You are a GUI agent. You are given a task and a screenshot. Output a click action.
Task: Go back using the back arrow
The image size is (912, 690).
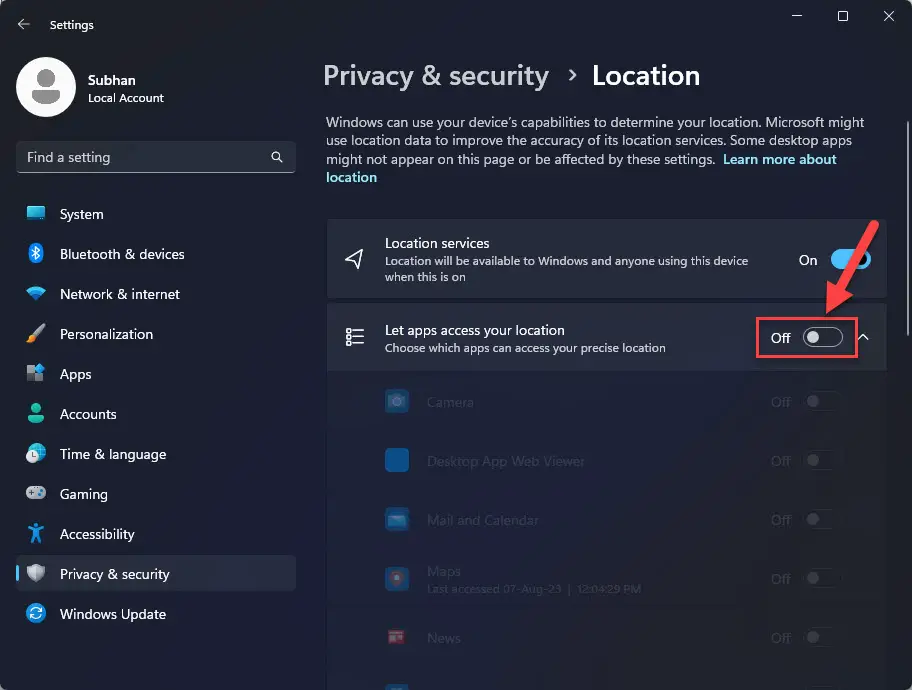tap(23, 24)
